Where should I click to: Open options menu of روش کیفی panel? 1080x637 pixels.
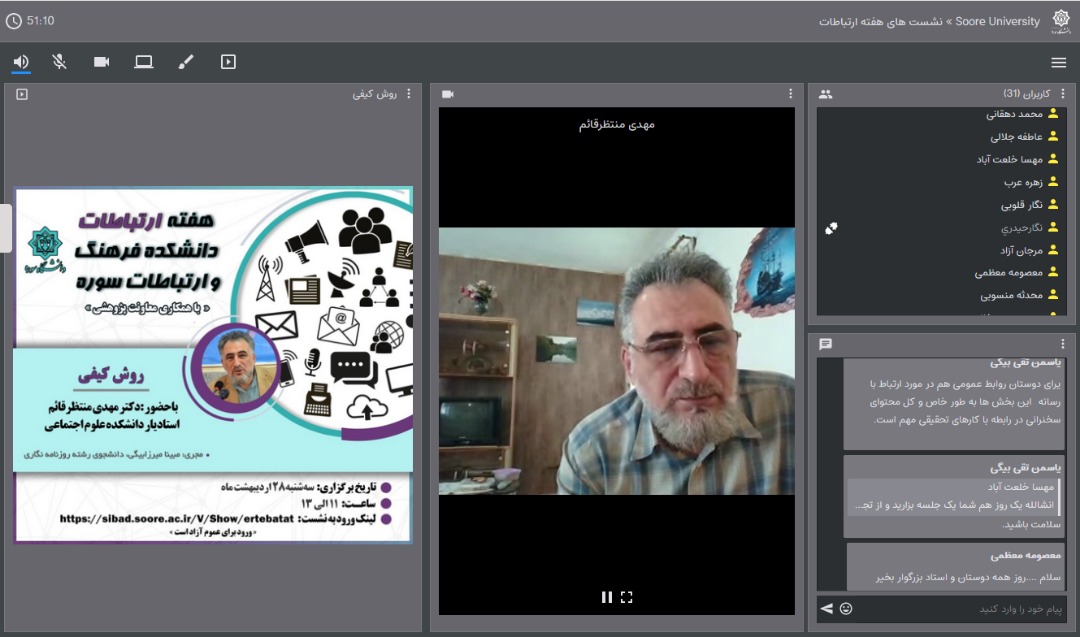(408, 94)
